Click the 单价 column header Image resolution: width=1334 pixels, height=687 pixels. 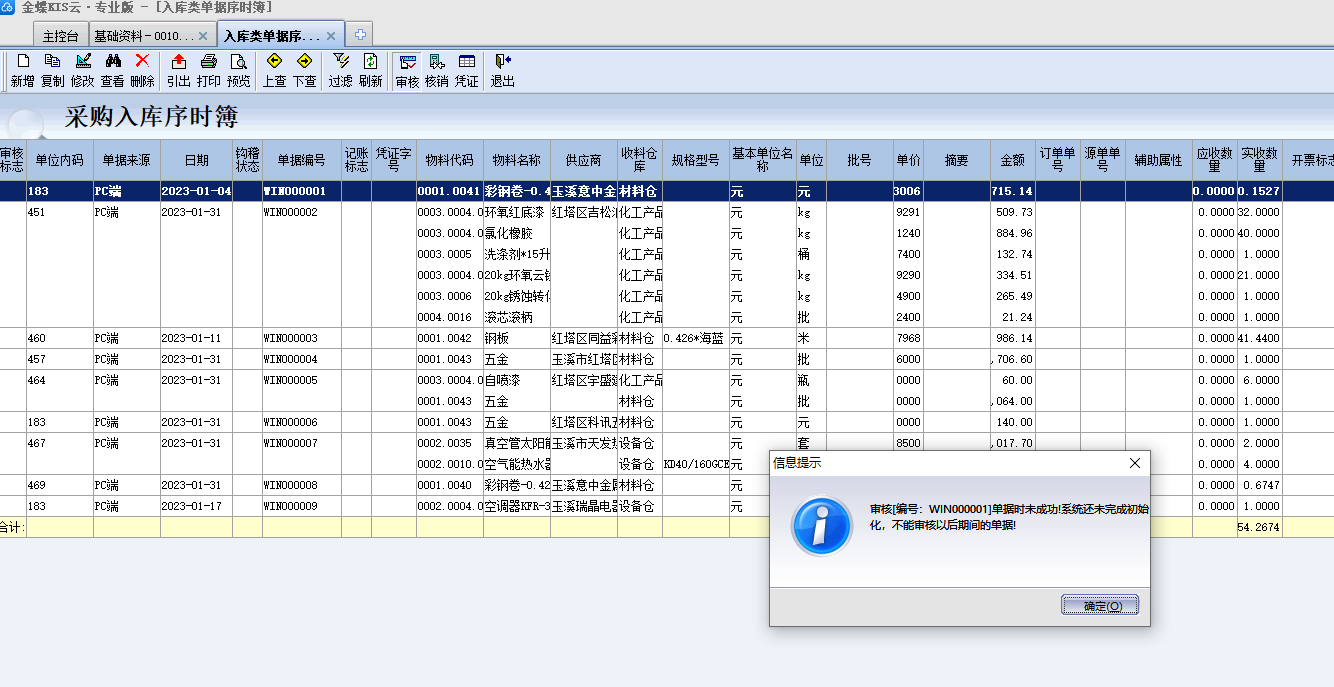pos(908,160)
